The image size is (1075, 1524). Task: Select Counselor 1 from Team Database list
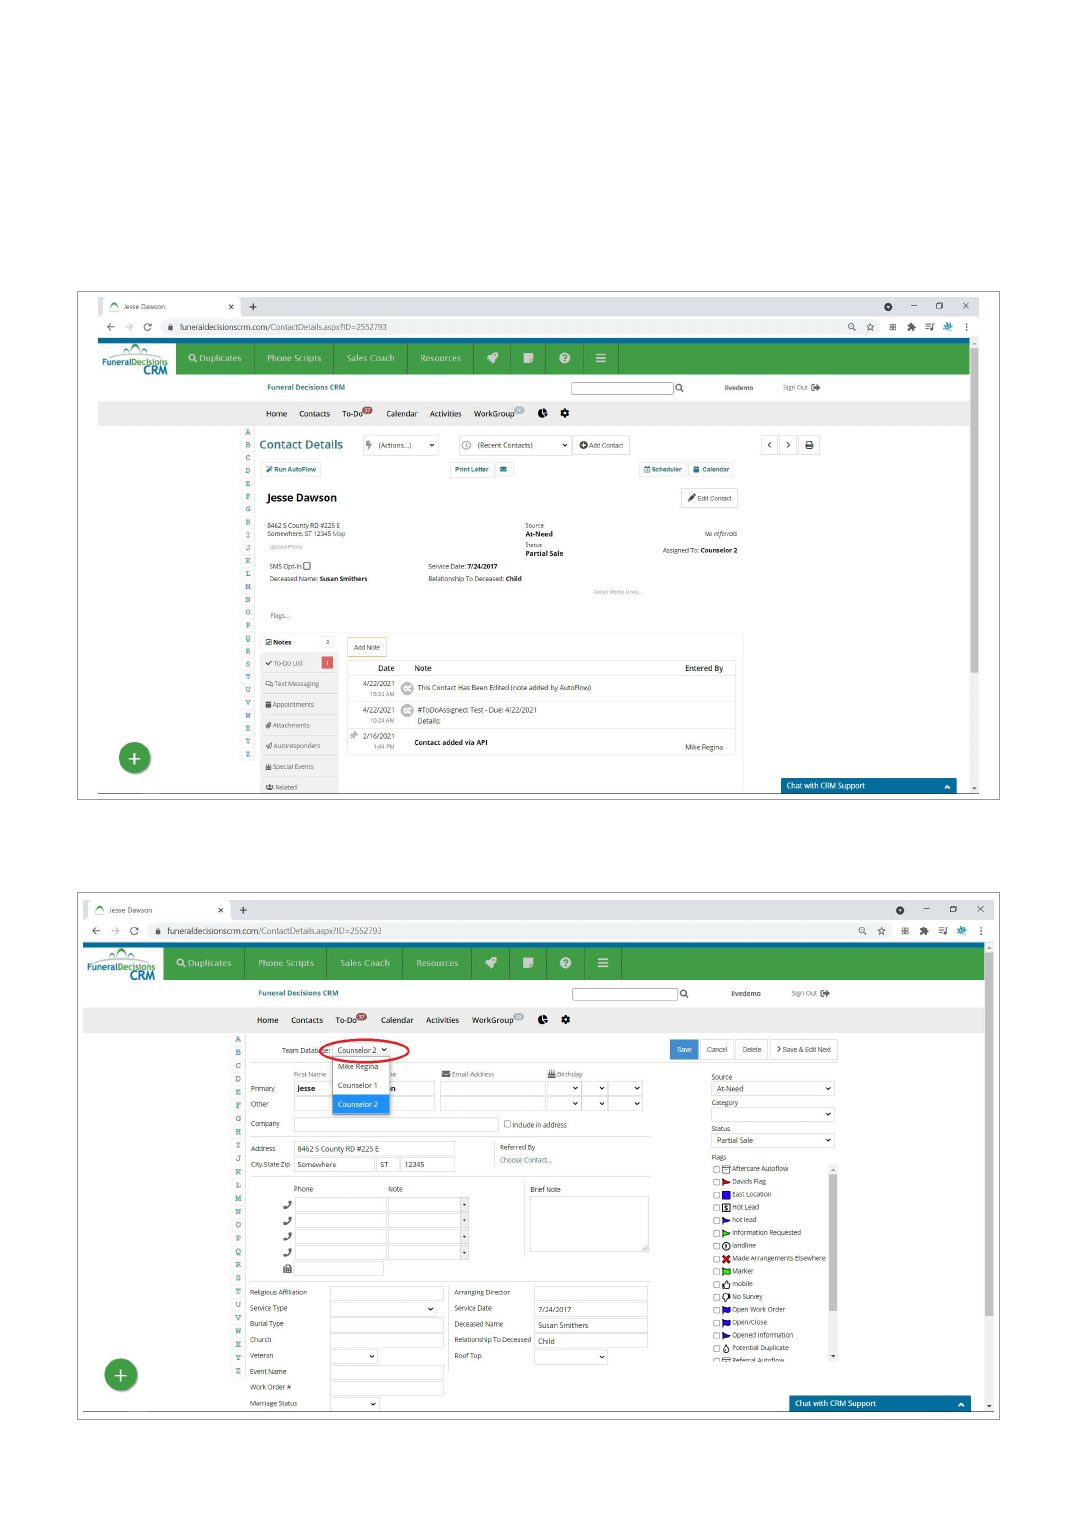tap(358, 1085)
